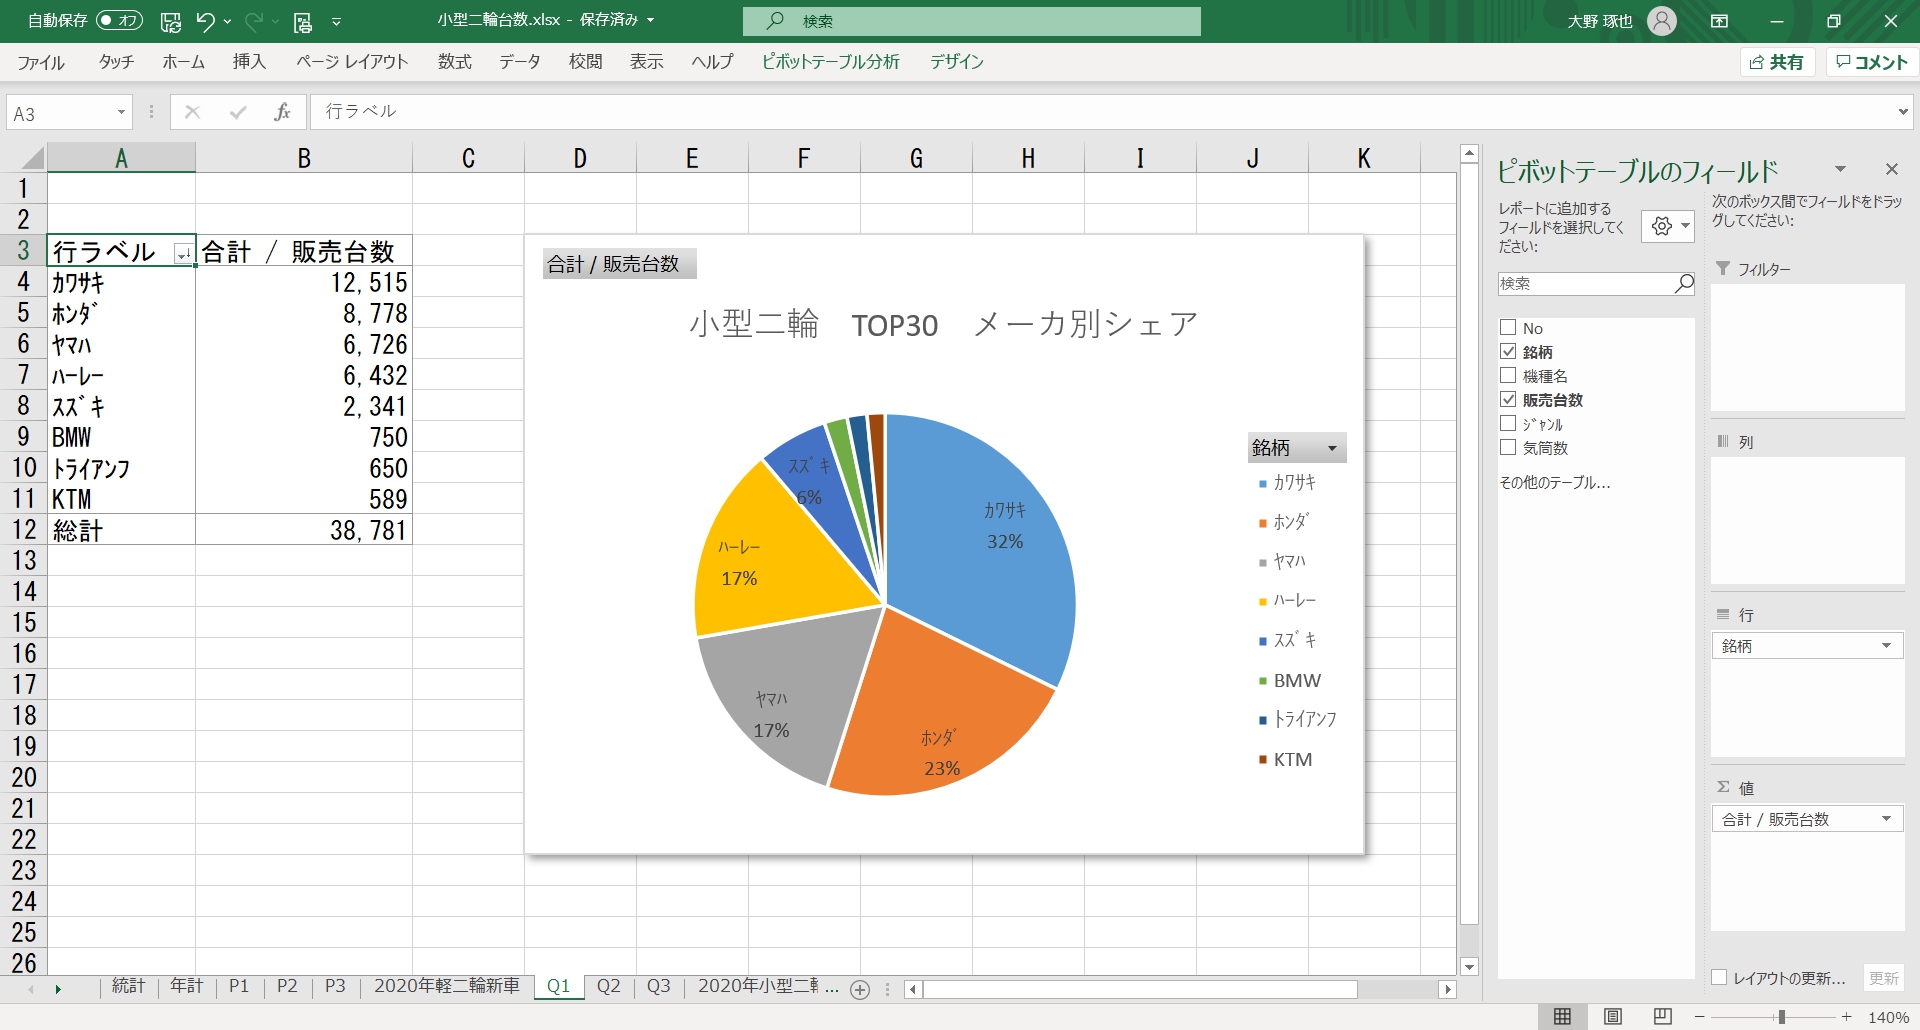Open the field list tools gear
Screen dimensions: 1920x1030
(x=1668, y=227)
